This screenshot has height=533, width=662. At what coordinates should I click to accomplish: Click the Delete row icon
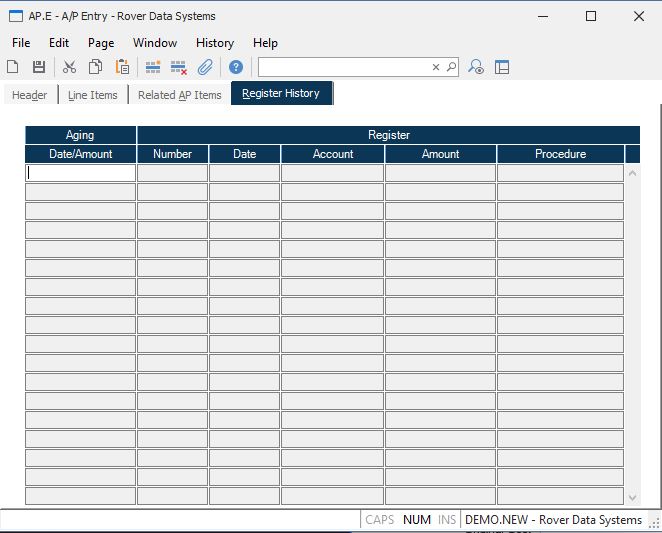pyautogui.click(x=179, y=67)
